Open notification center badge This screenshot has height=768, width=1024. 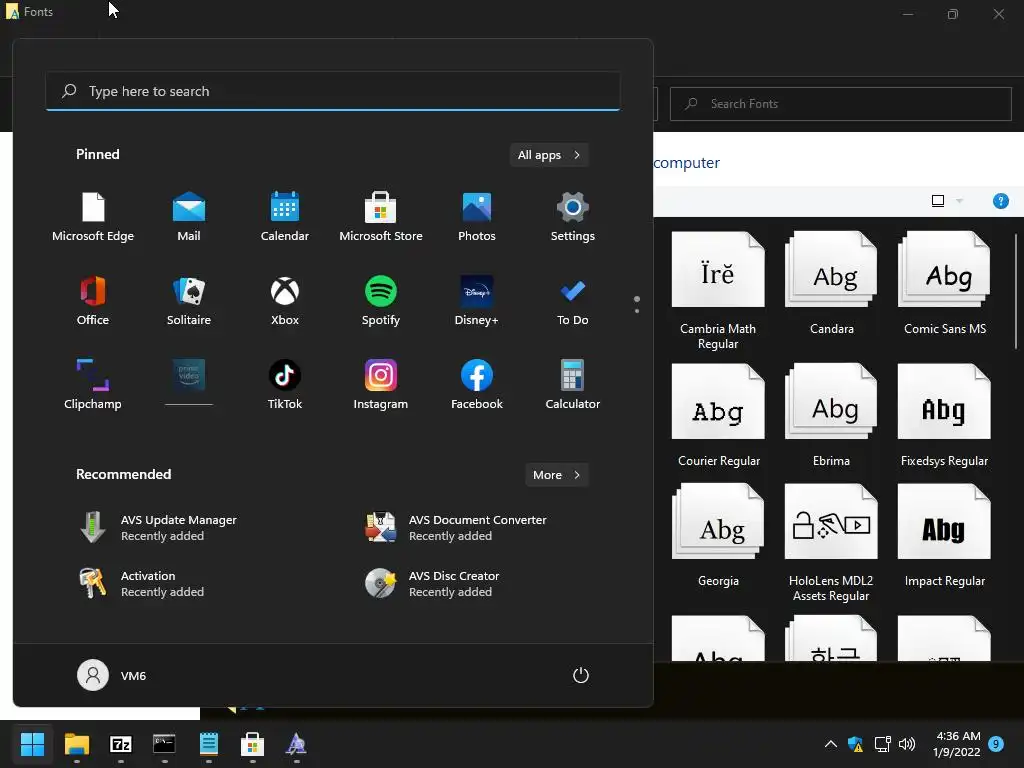pyautogui.click(x=996, y=744)
